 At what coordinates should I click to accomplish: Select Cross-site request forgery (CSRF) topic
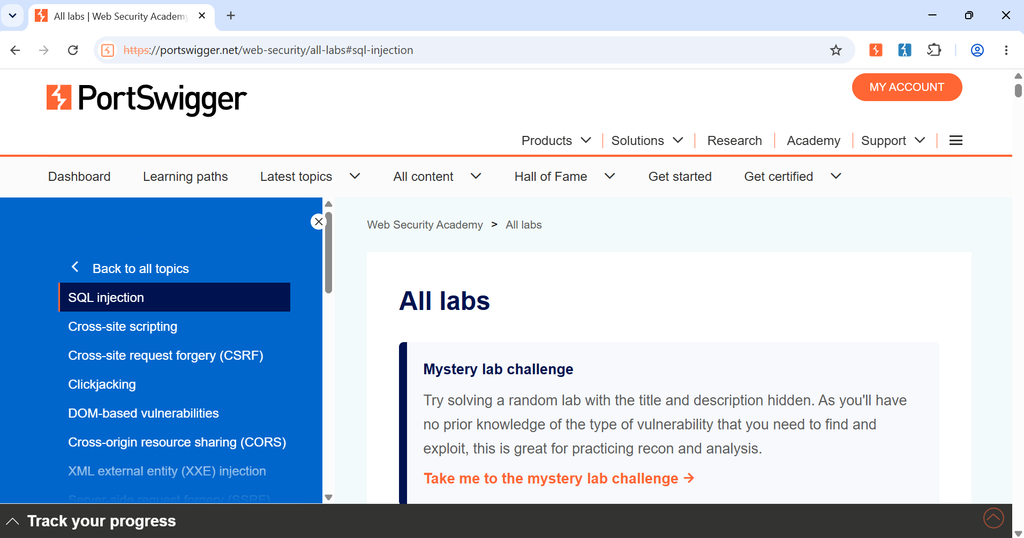coord(166,355)
